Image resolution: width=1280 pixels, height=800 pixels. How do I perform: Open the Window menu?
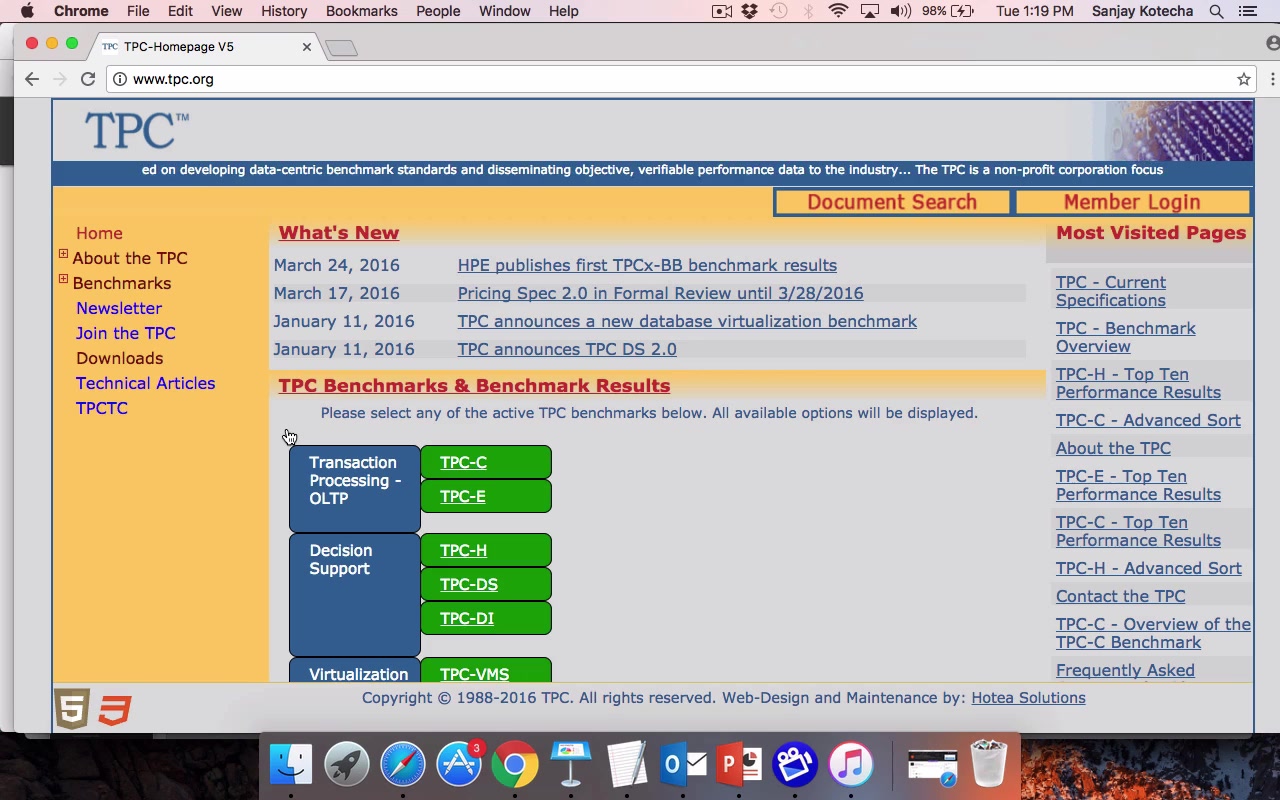tap(504, 11)
